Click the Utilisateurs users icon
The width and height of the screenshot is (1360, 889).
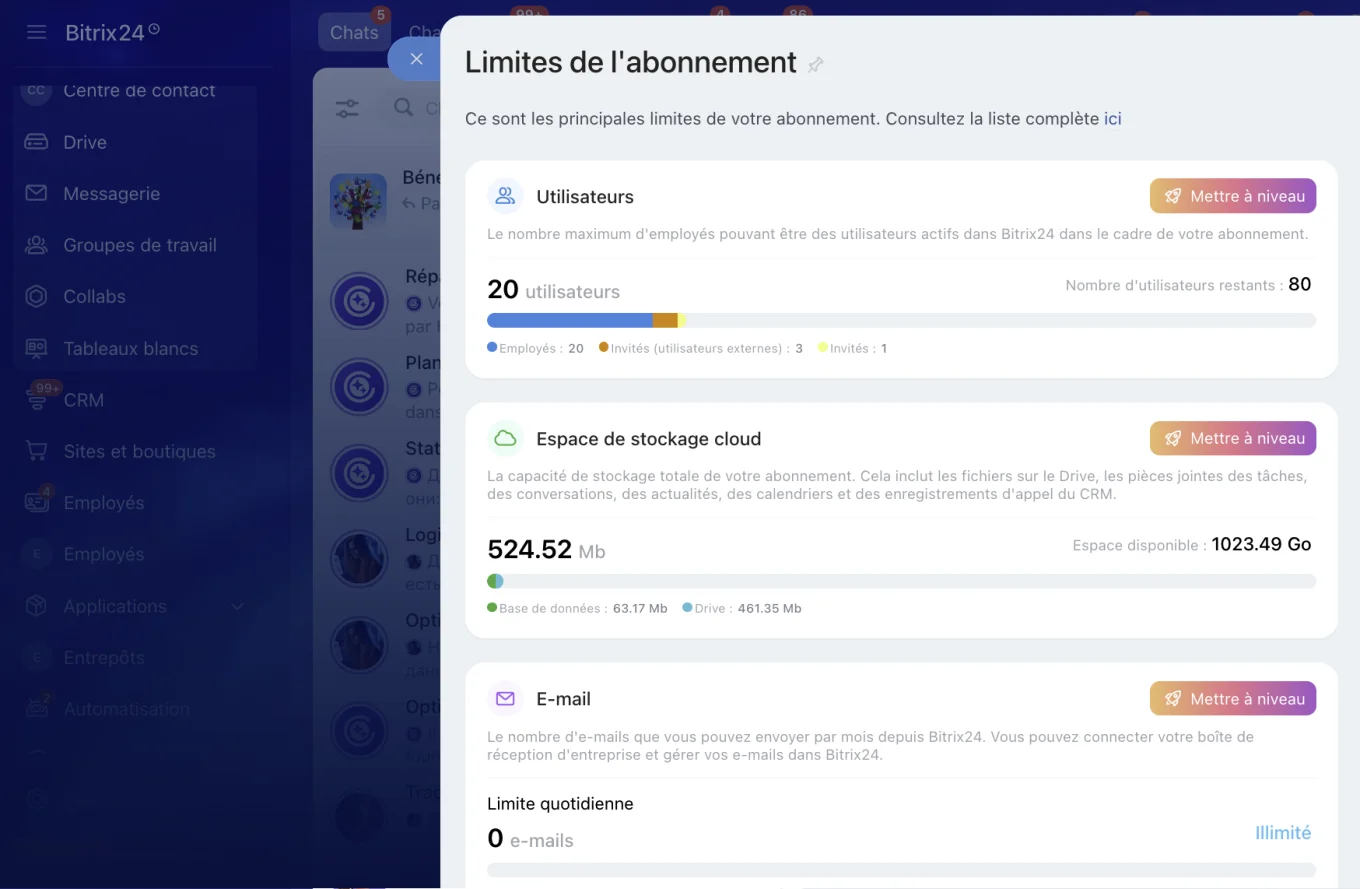click(x=505, y=196)
